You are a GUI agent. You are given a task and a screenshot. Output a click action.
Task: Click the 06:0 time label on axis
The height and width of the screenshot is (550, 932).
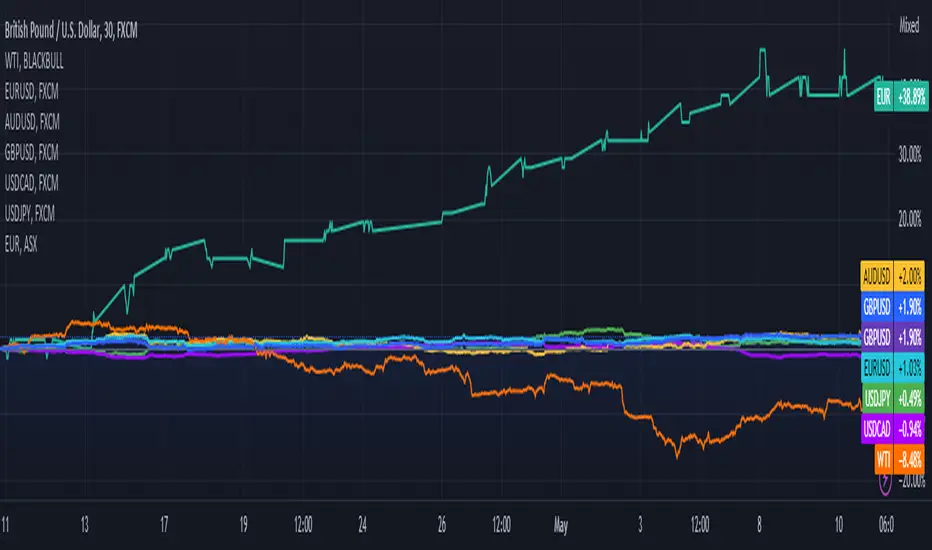886,525
